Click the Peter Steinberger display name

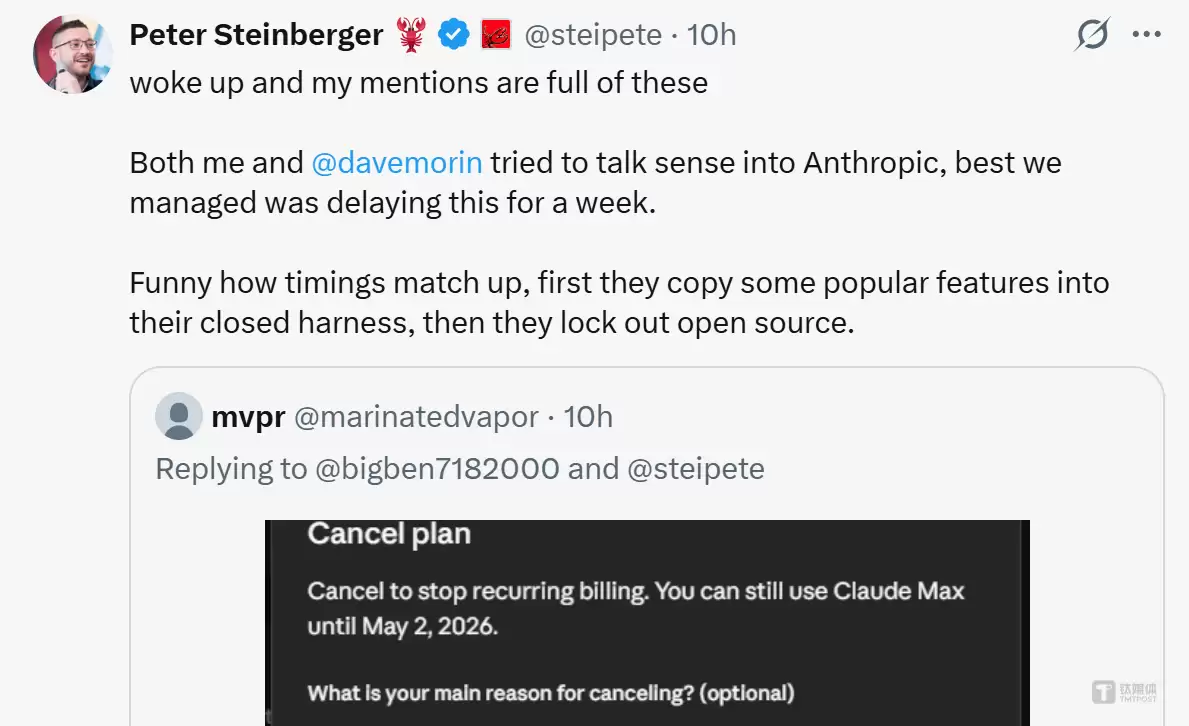tap(256, 33)
